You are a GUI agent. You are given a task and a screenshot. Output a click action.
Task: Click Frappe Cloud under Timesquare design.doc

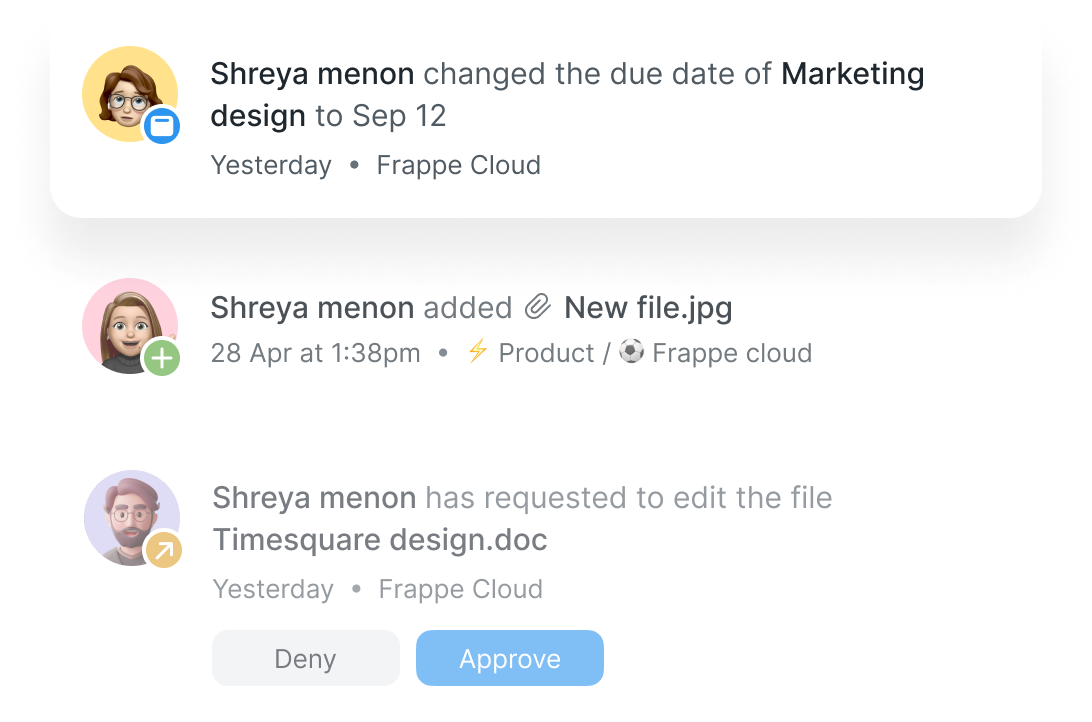coord(460,589)
